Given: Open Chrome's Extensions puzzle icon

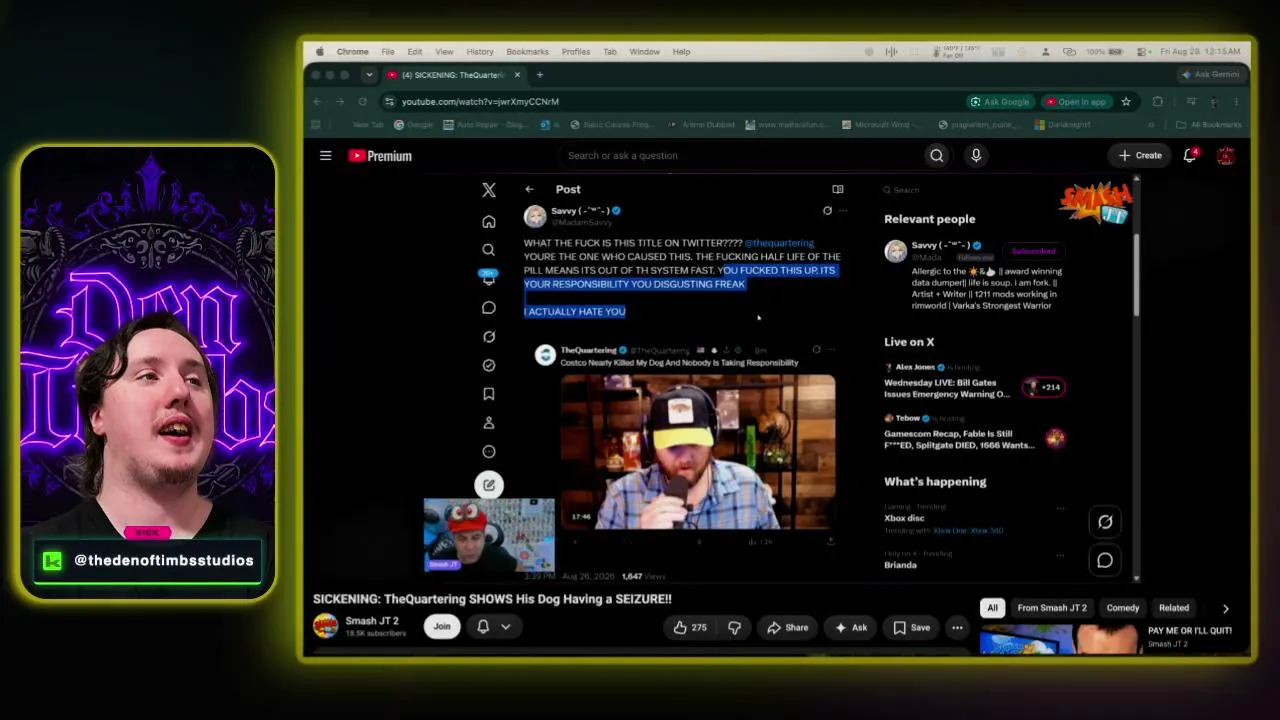Looking at the screenshot, I should coord(1158,101).
